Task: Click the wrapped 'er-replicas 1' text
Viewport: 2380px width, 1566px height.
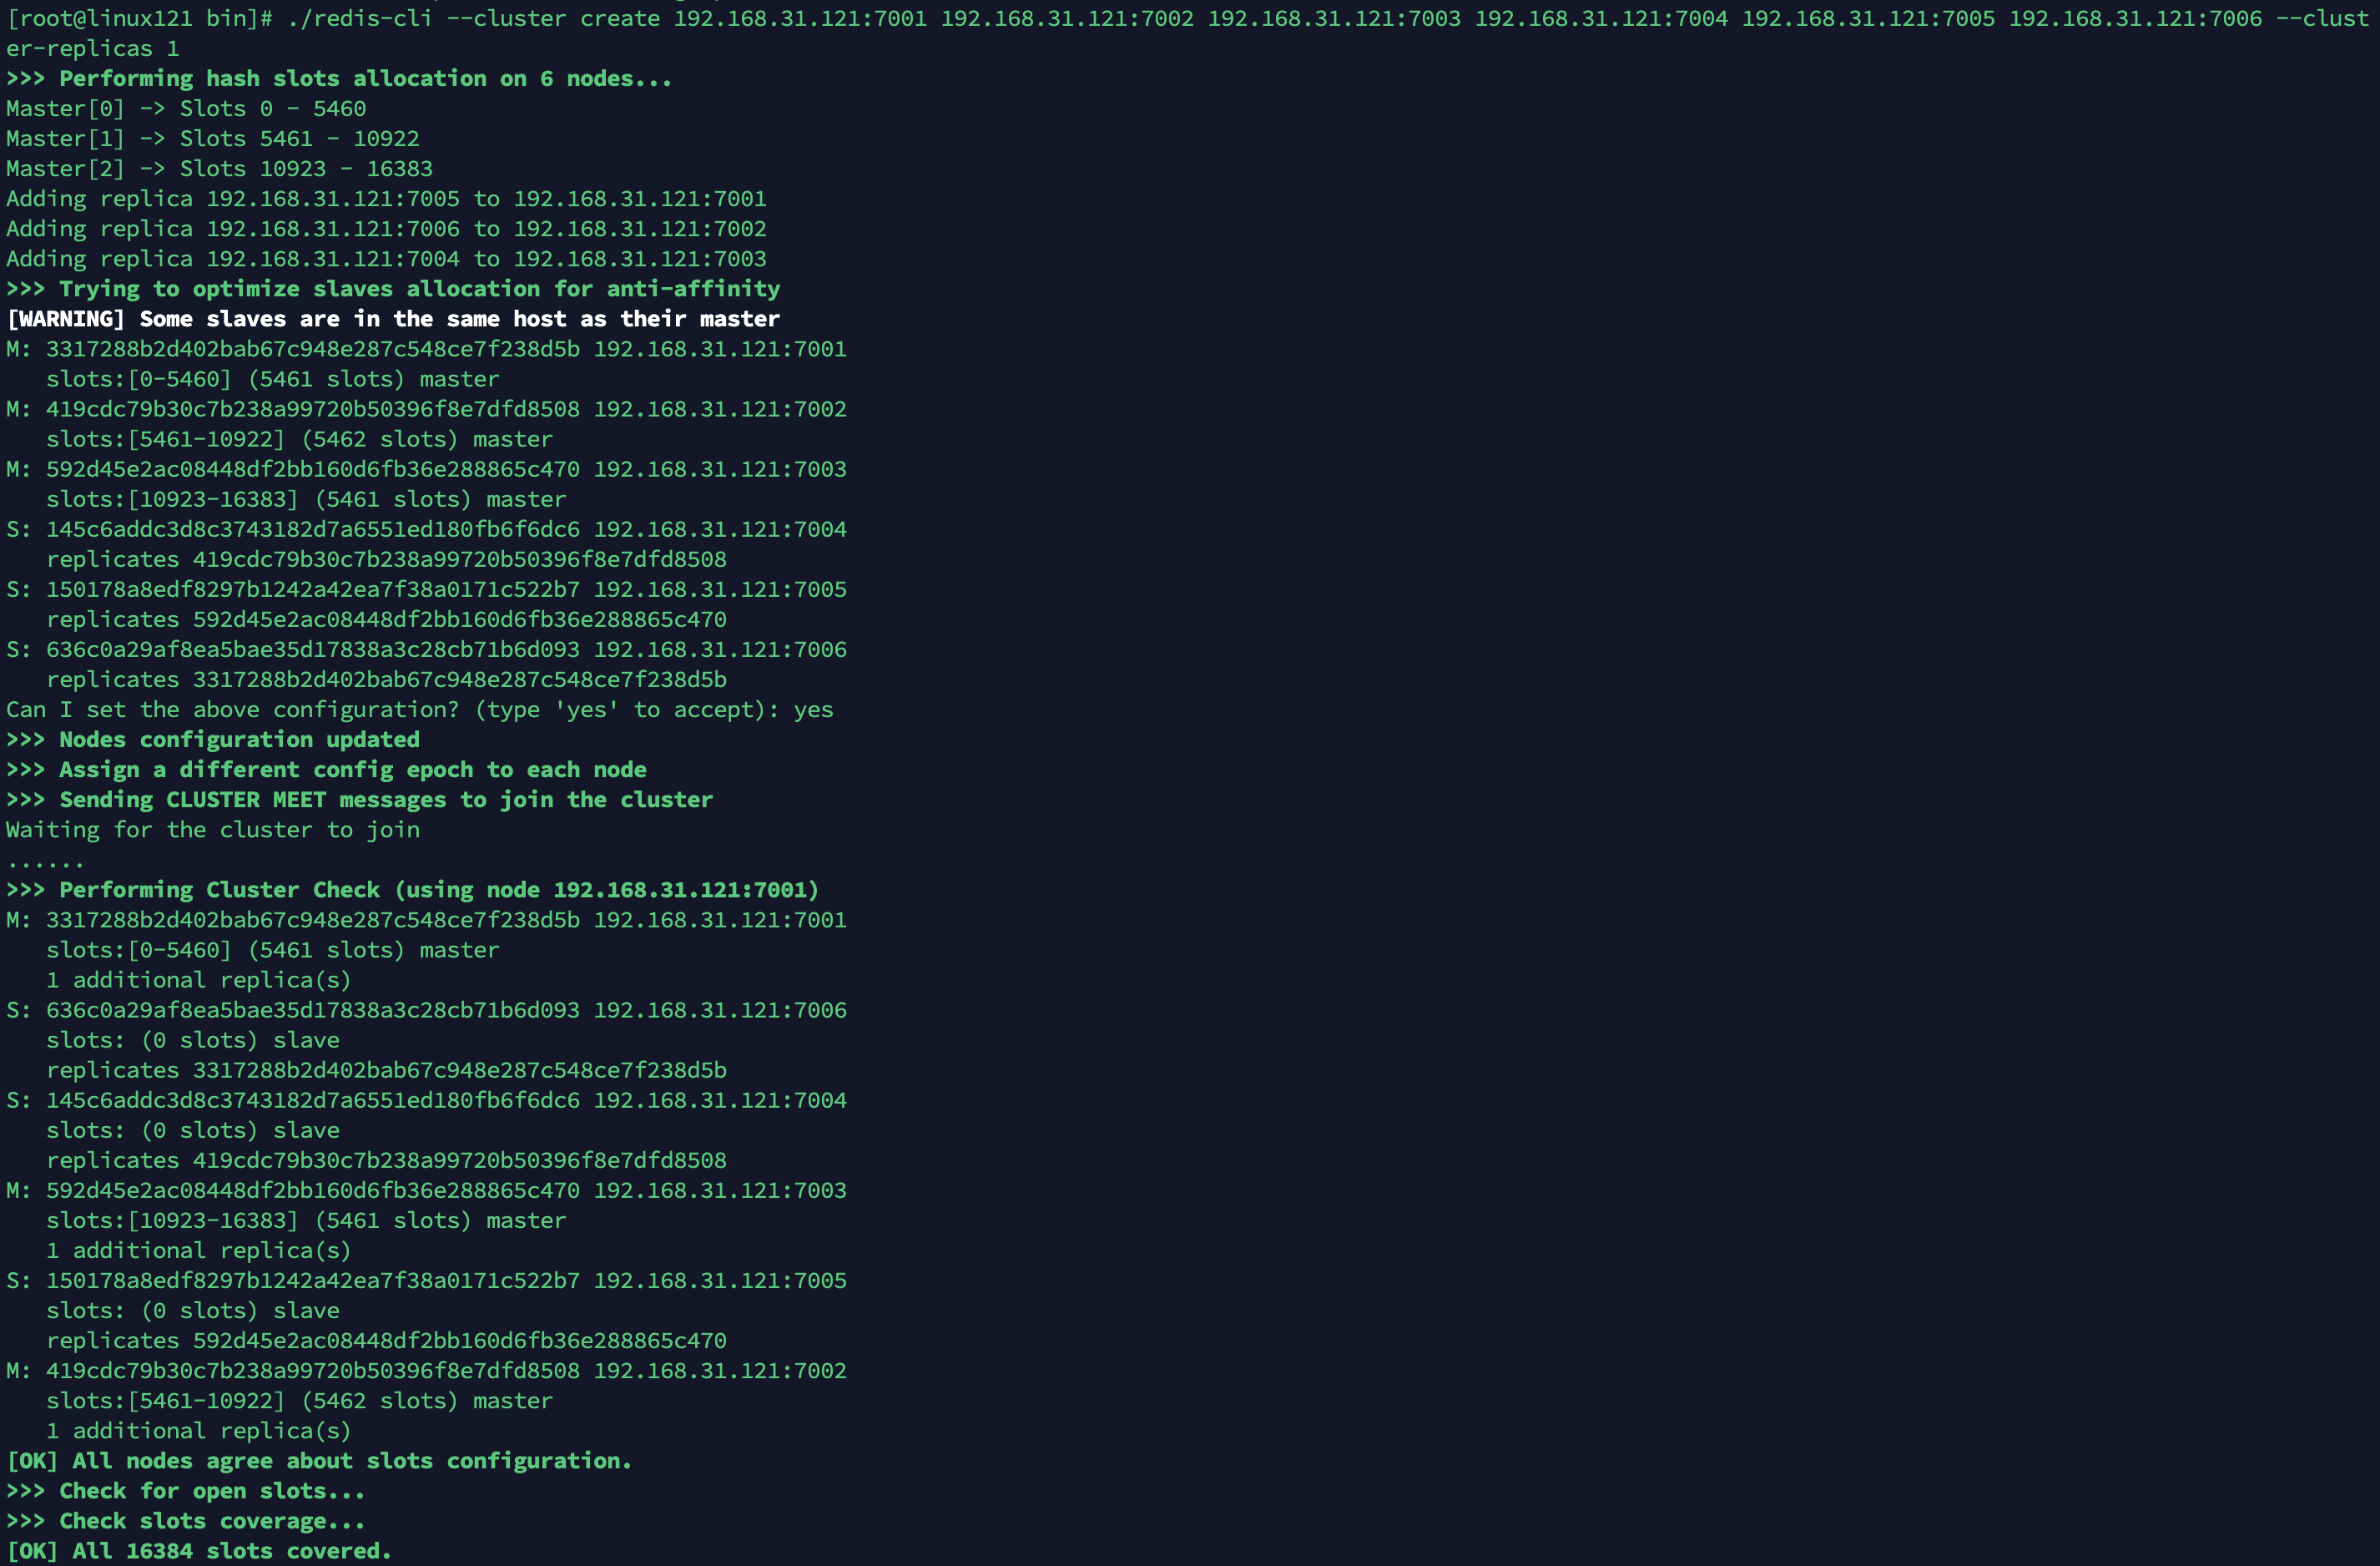Action: [x=93, y=49]
